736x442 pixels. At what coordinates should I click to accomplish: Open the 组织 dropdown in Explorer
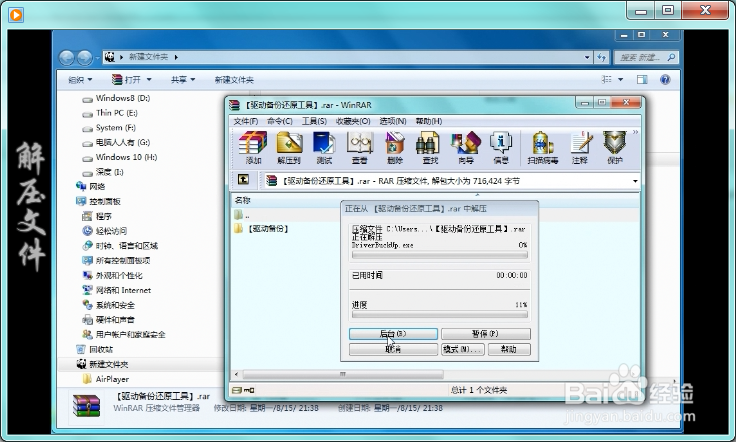click(x=80, y=80)
